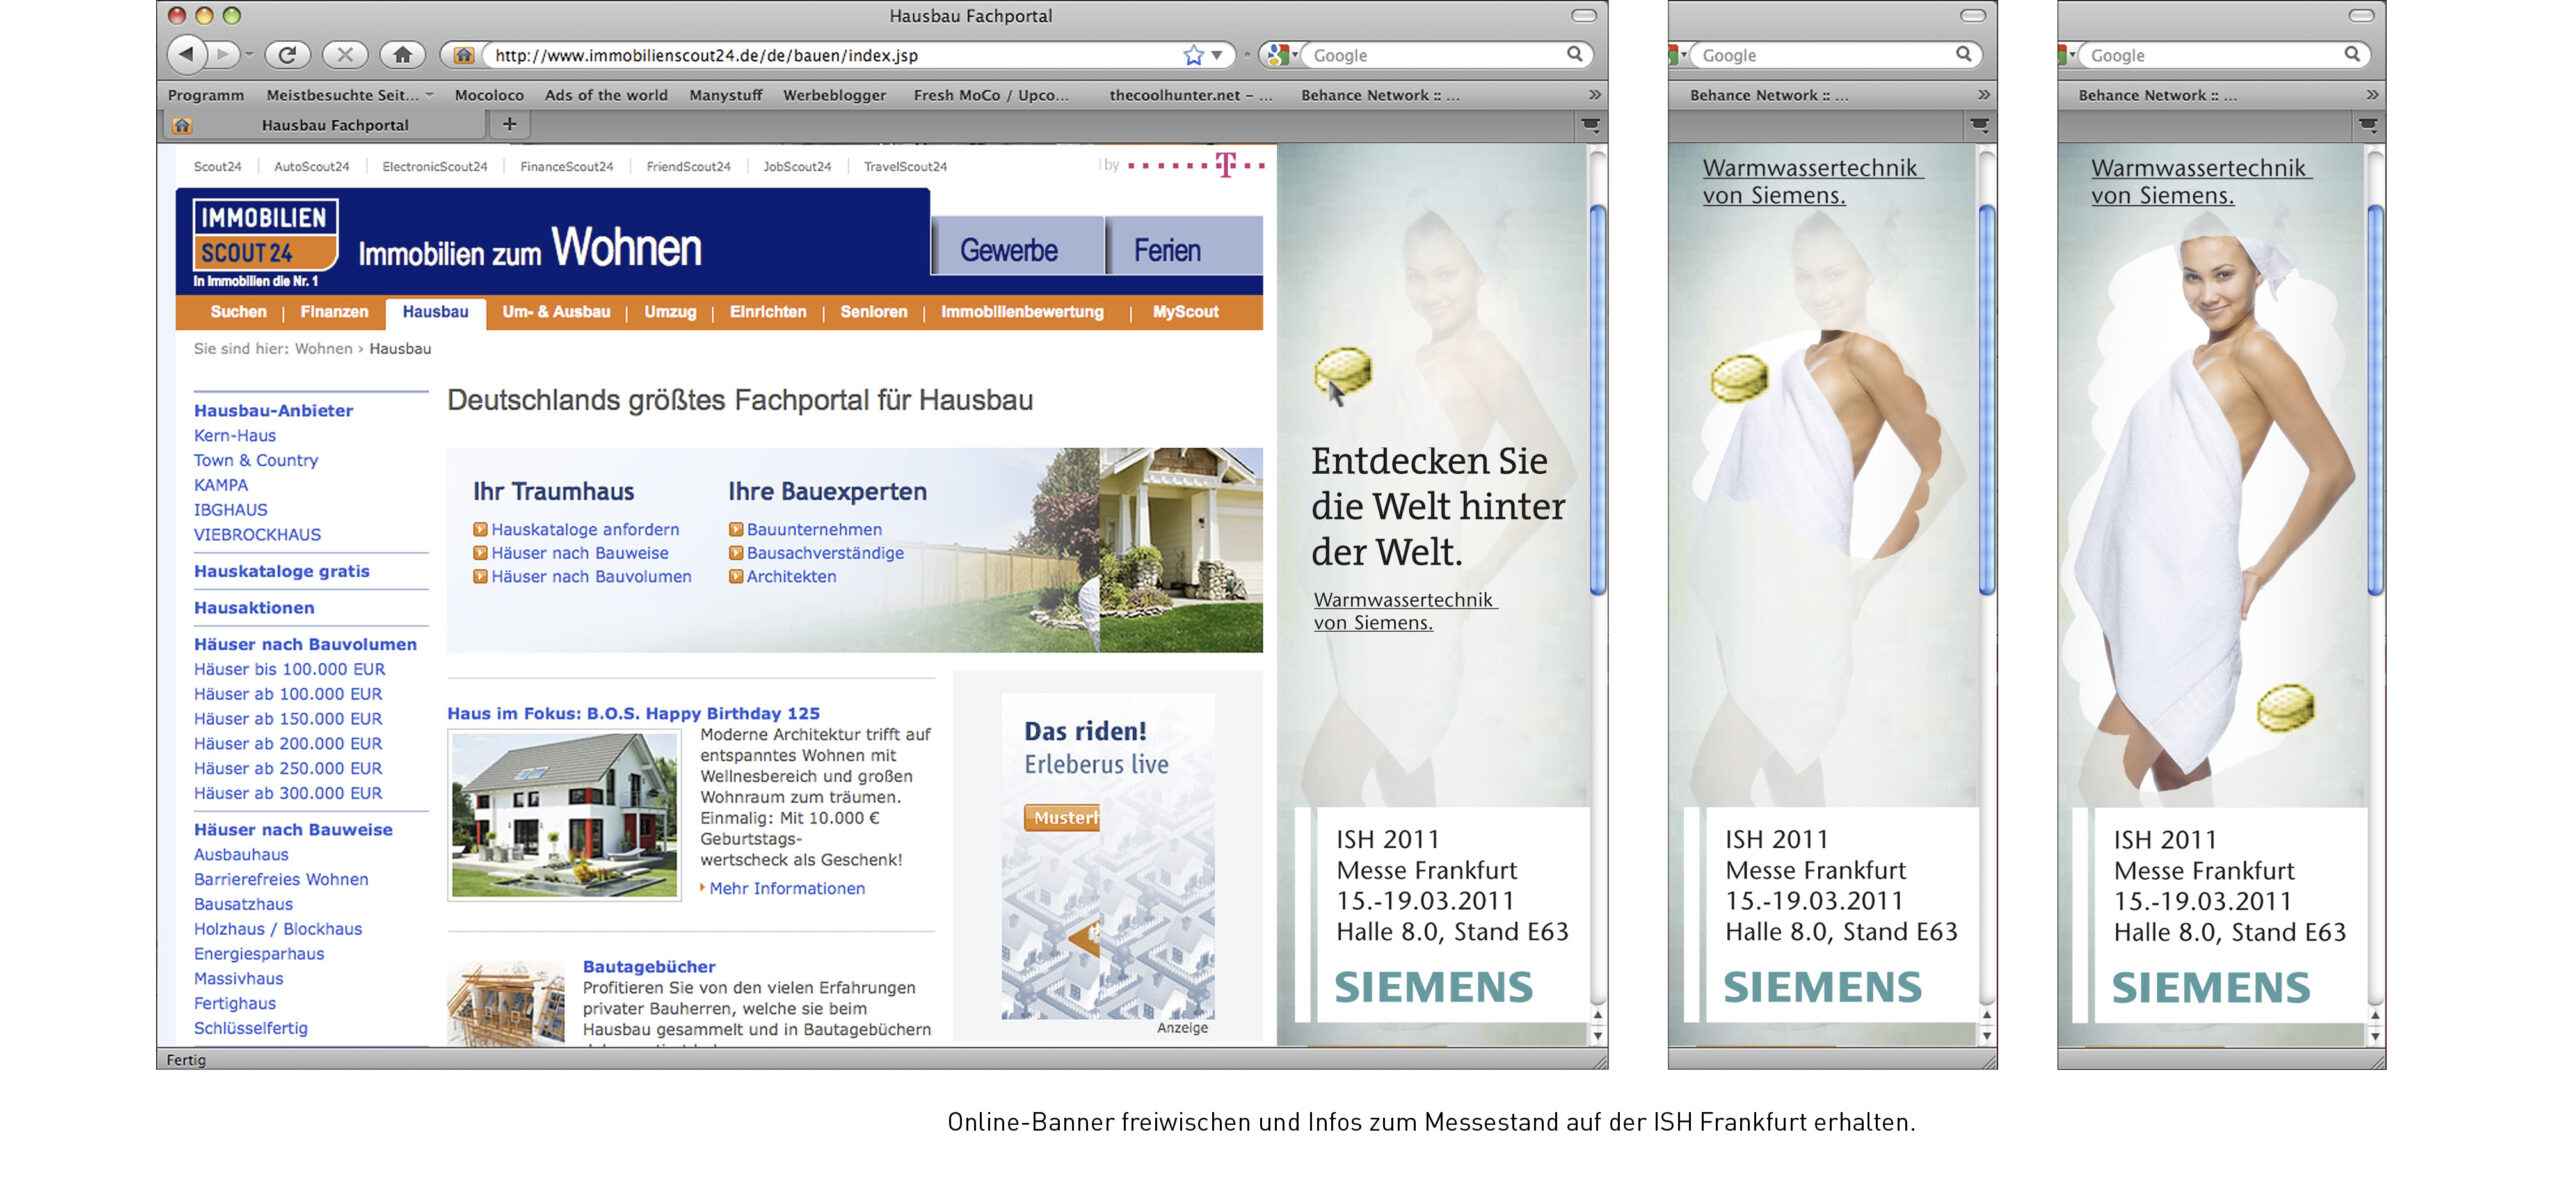Viewport: 2560px width, 1178px height.
Task: Show more bookmarks chevron in the main window
Action: [x=1594, y=95]
